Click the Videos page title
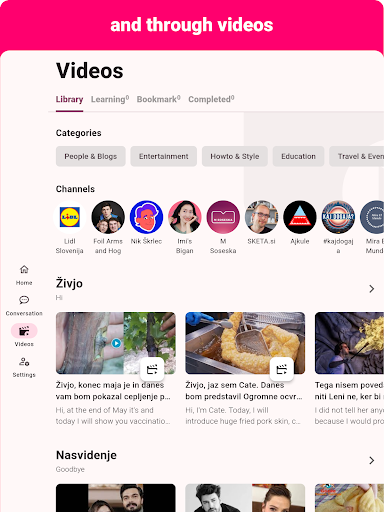Screen dimensions: 384x512 [90, 71]
